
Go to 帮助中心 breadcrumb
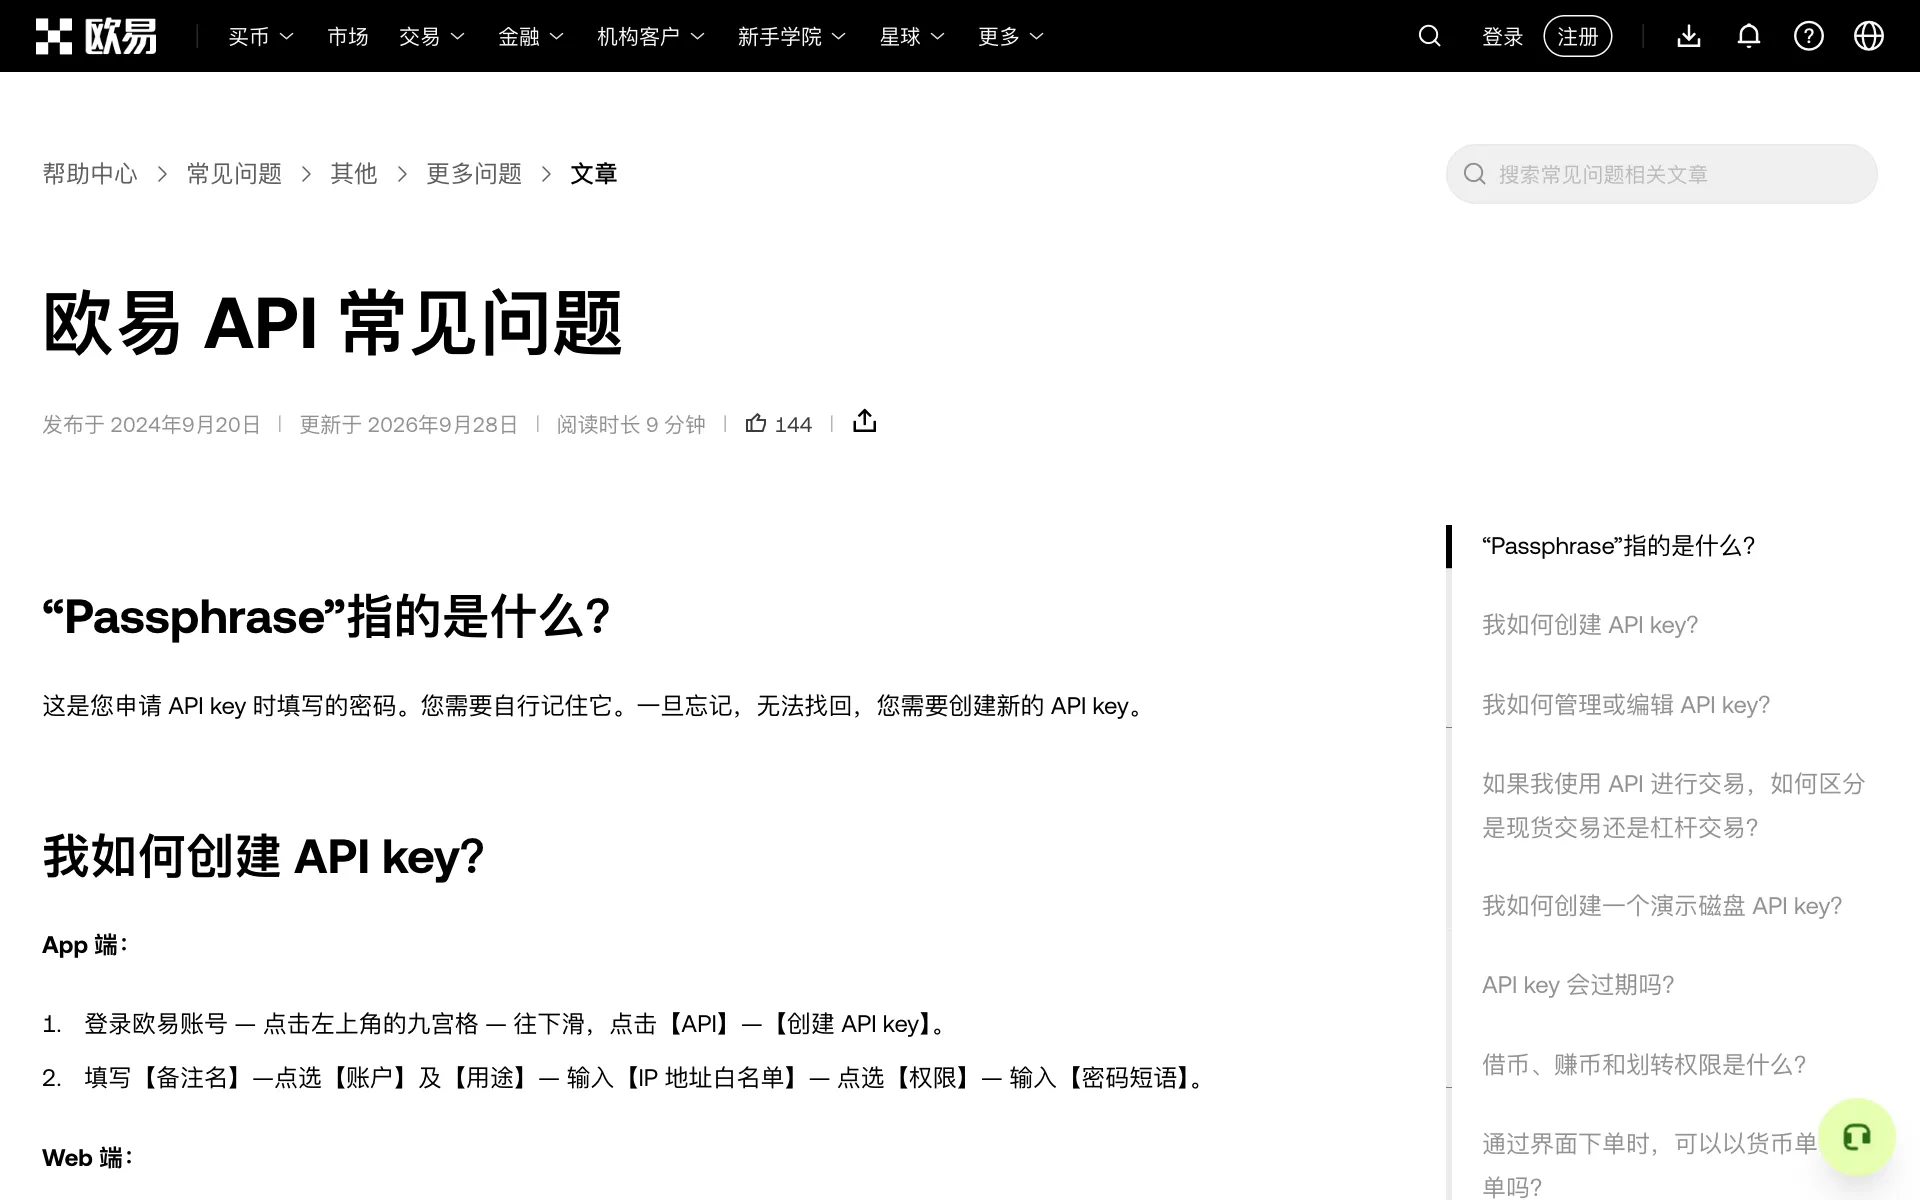point(90,174)
